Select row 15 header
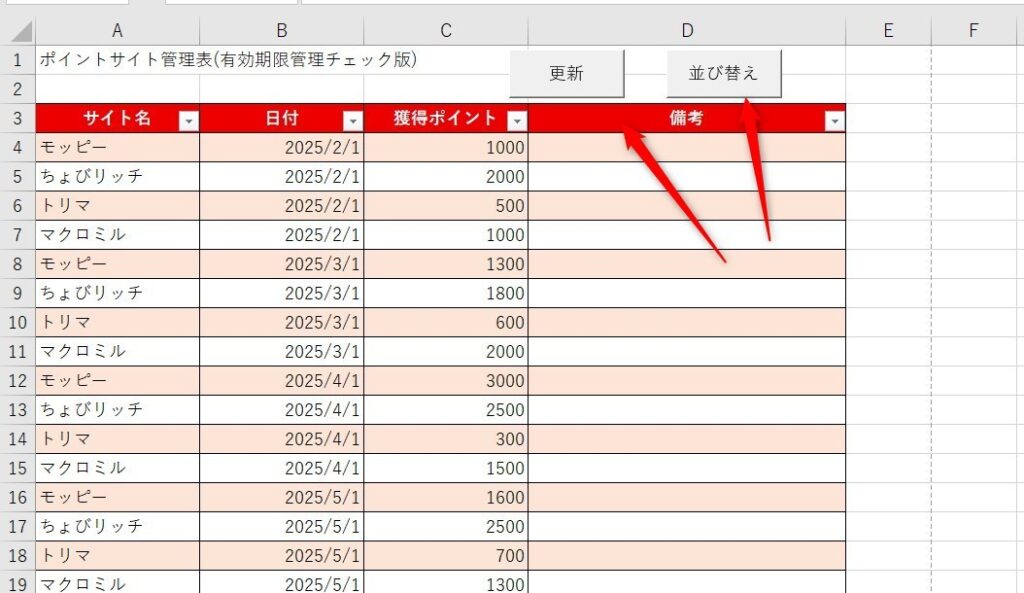Image resolution: width=1024 pixels, height=593 pixels. coord(18,468)
